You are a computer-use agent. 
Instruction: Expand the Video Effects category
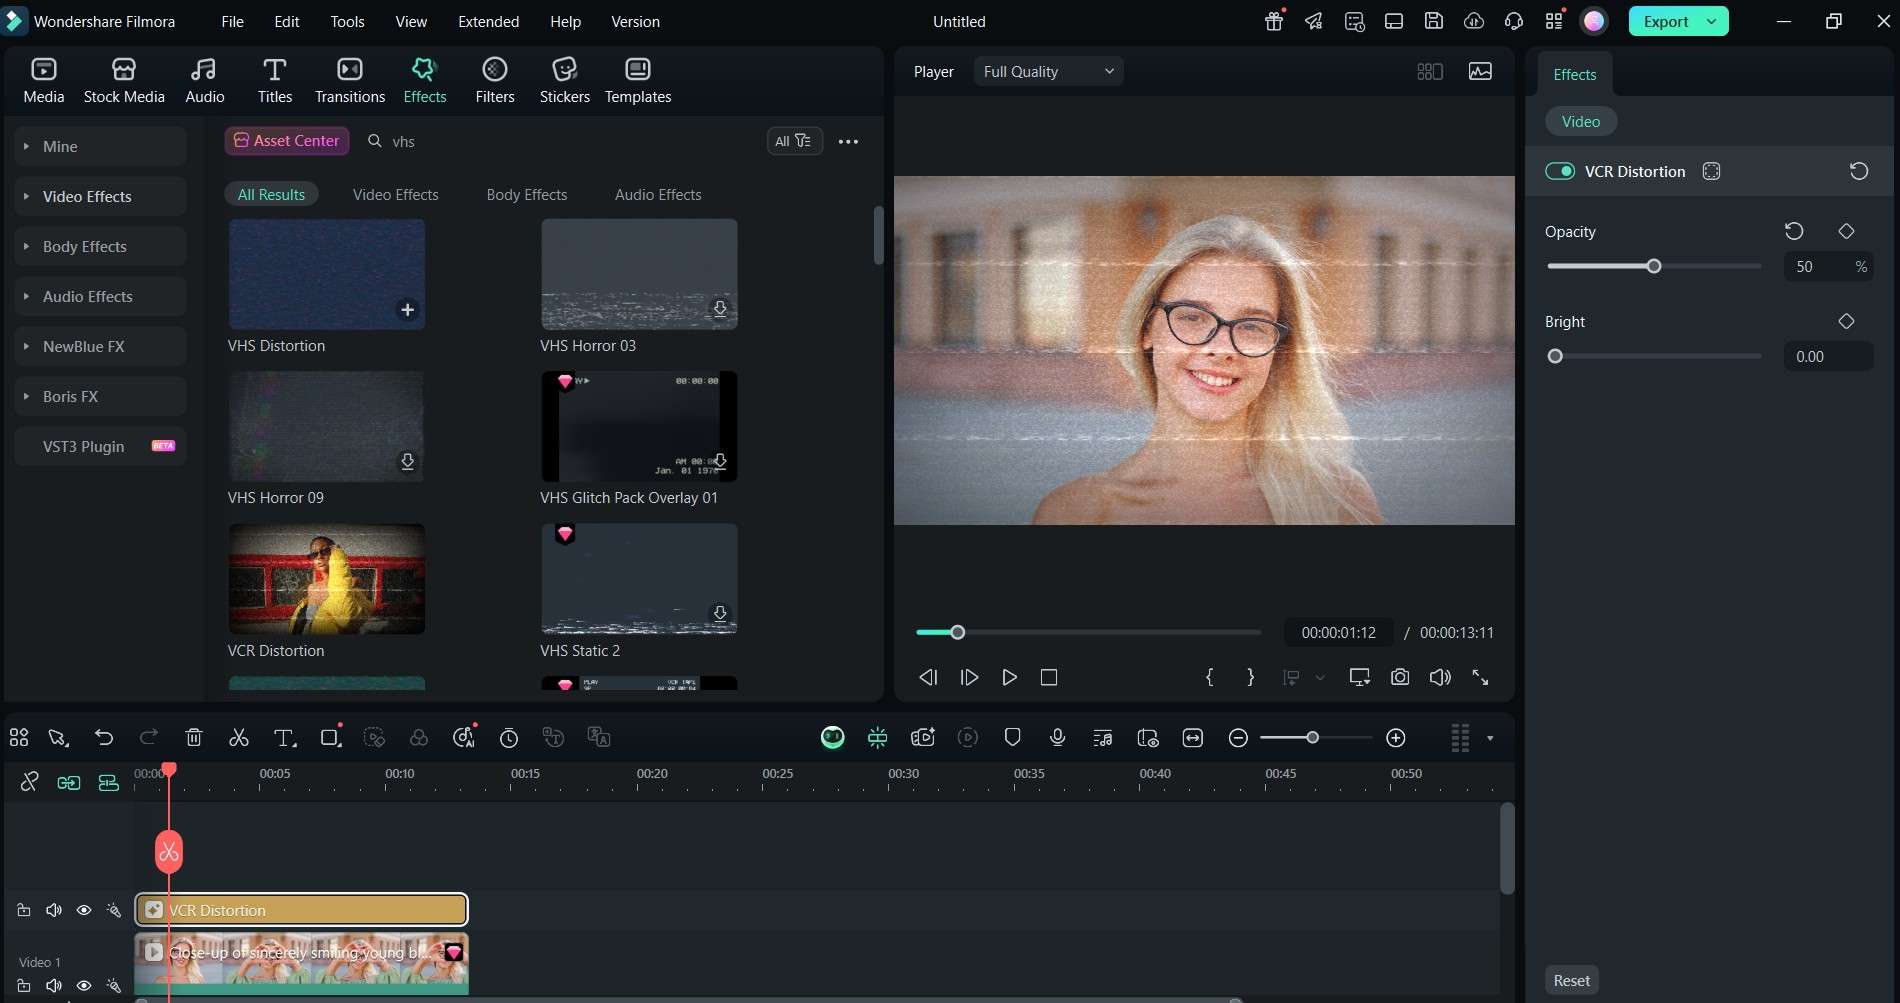coord(100,196)
